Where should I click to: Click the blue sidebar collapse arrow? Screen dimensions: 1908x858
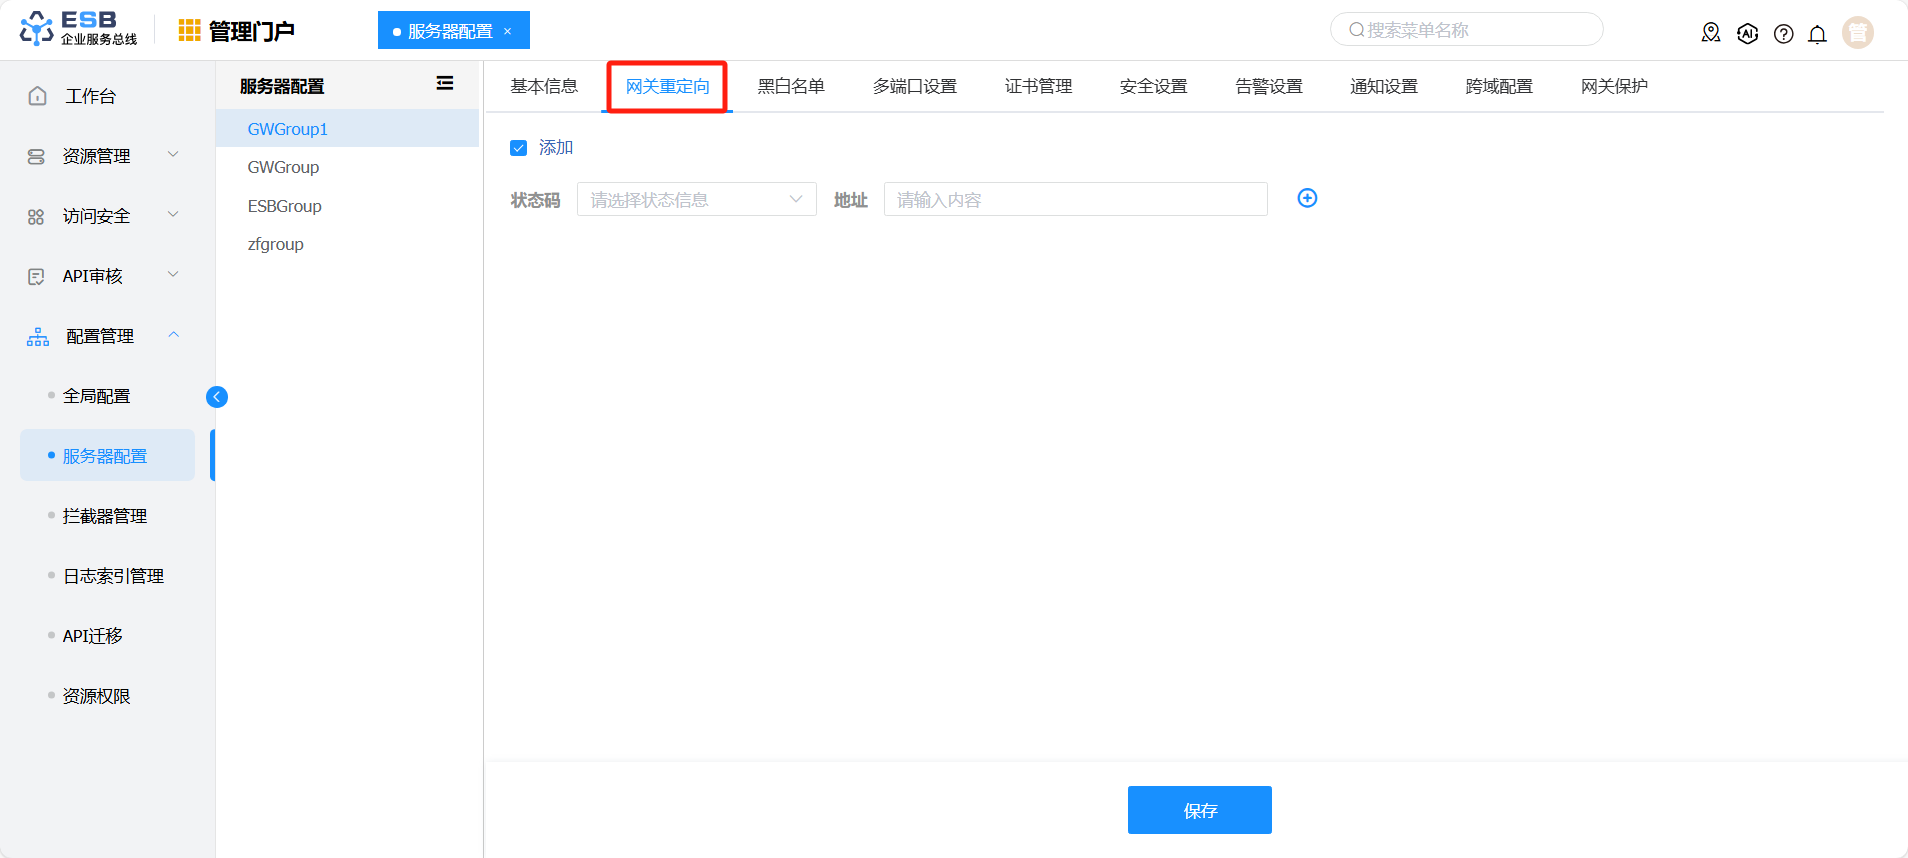pyautogui.click(x=217, y=397)
